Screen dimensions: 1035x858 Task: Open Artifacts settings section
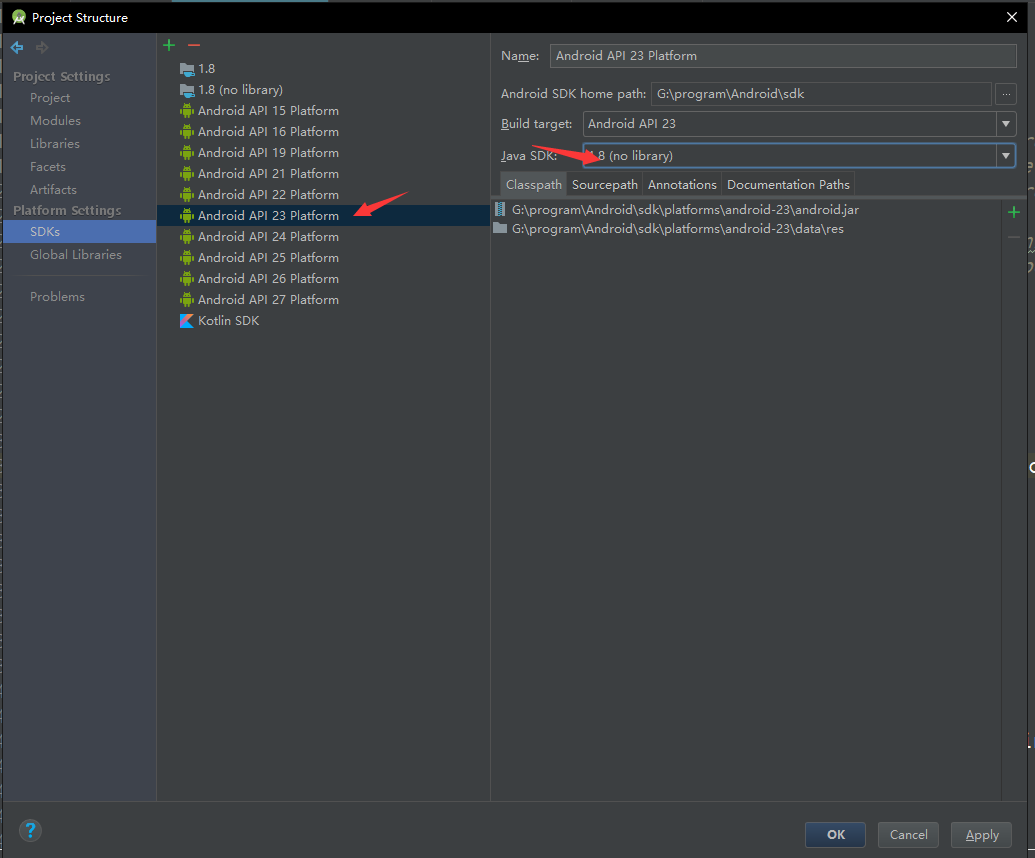point(53,189)
